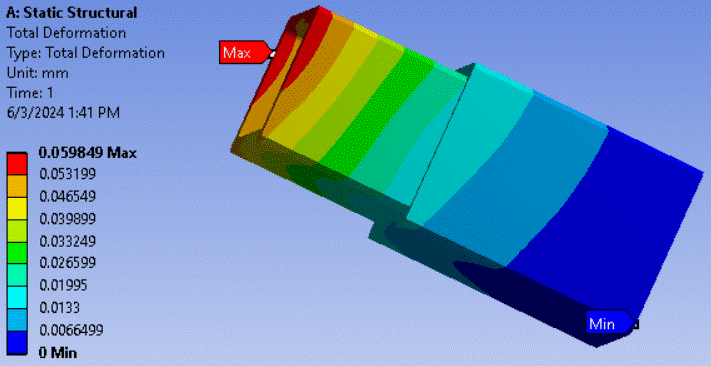Click the Time: 1 text label
The image size is (711, 366).
(x=29, y=93)
